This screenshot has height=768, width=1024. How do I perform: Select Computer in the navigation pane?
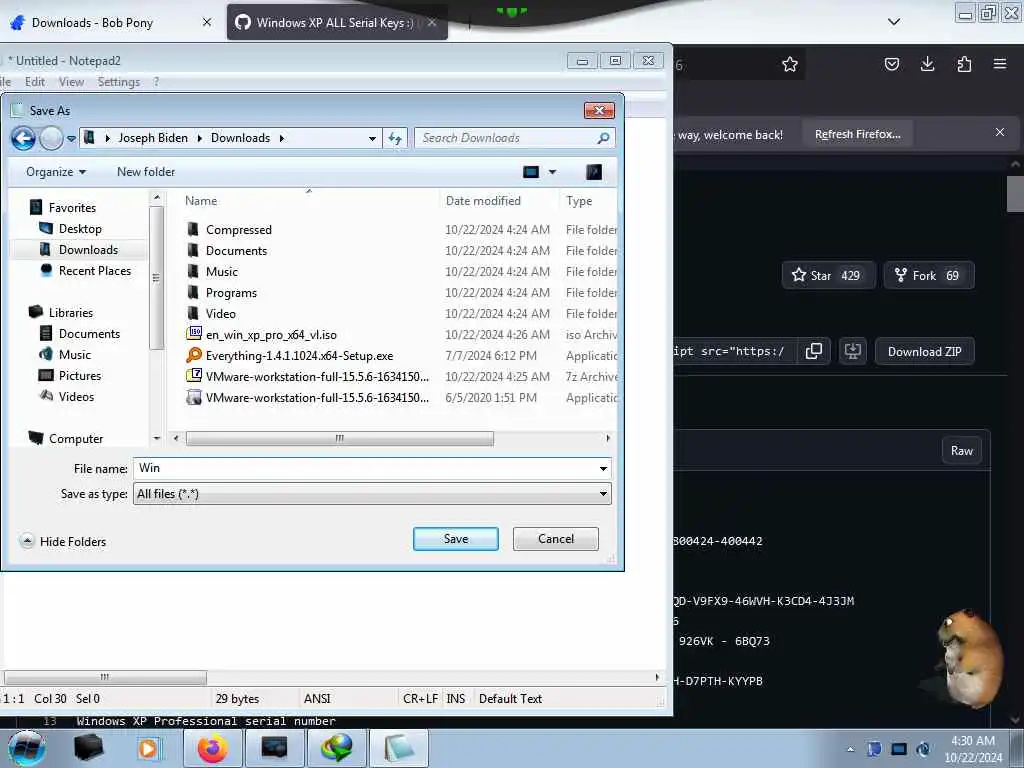tap(76, 438)
